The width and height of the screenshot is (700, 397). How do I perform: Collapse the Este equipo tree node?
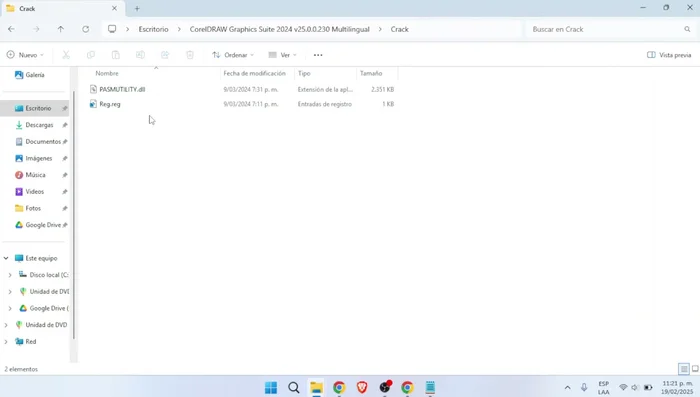click(6, 258)
